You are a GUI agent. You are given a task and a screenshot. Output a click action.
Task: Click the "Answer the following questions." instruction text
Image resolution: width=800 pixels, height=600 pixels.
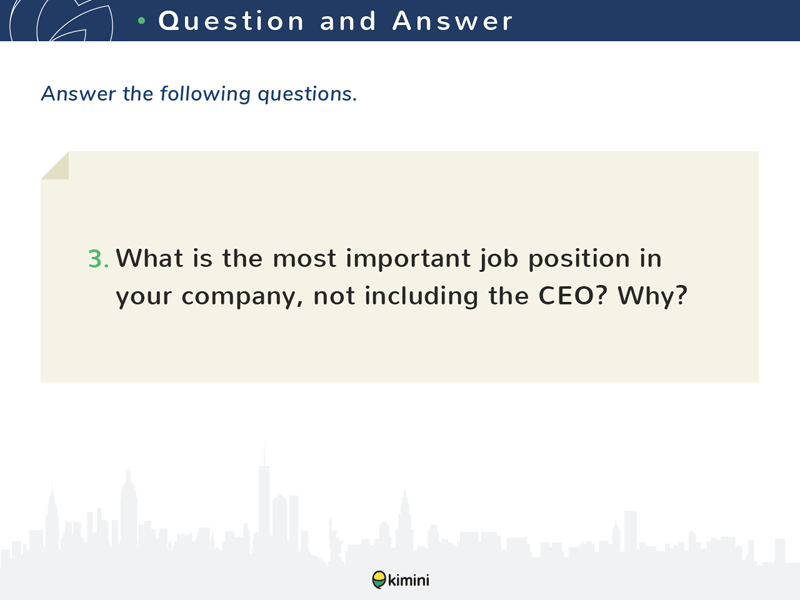click(199, 94)
